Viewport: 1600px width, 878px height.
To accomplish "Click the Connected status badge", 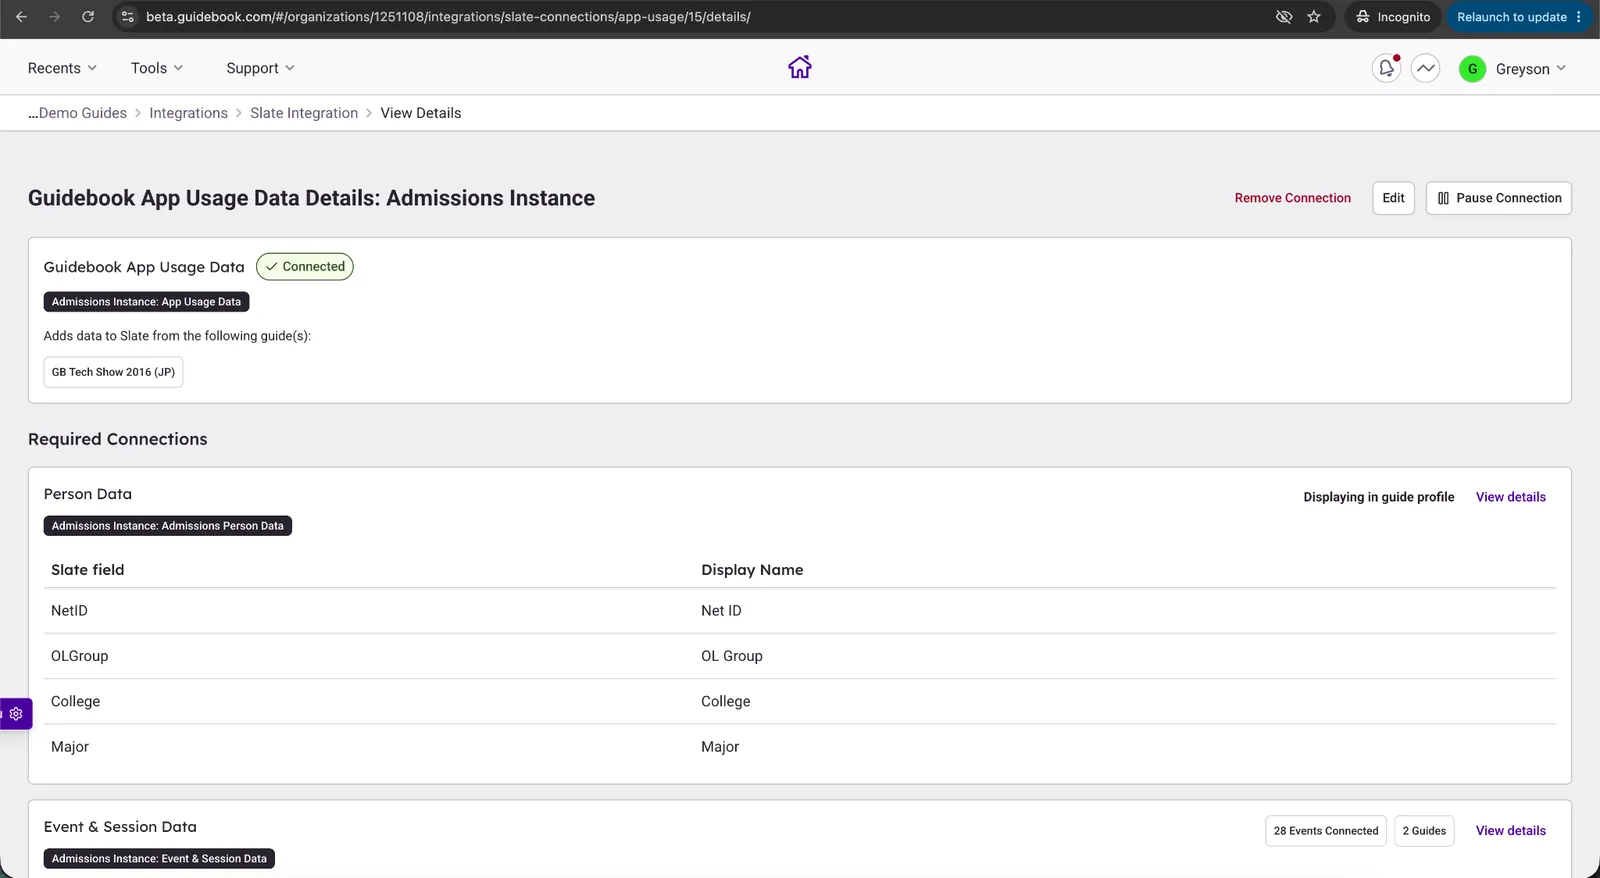I will coord(305,267).
